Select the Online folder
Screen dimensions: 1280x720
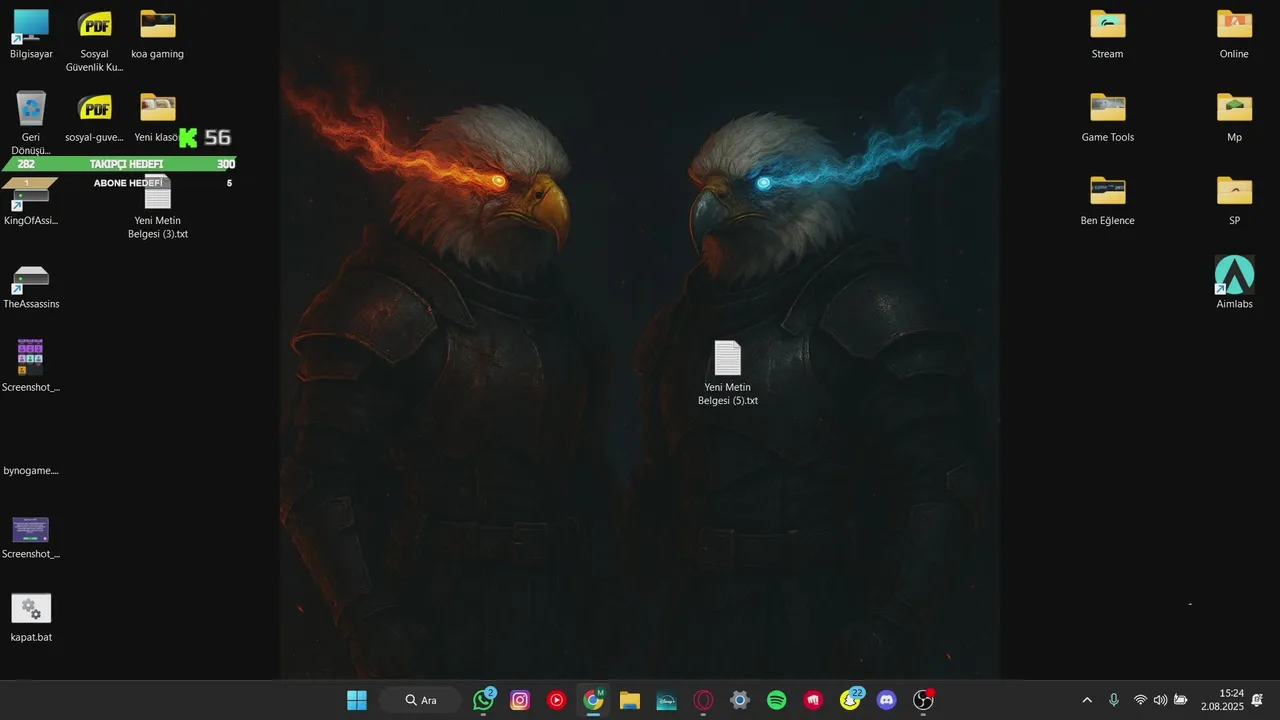pyautogui.click(x=1234, y=33)
